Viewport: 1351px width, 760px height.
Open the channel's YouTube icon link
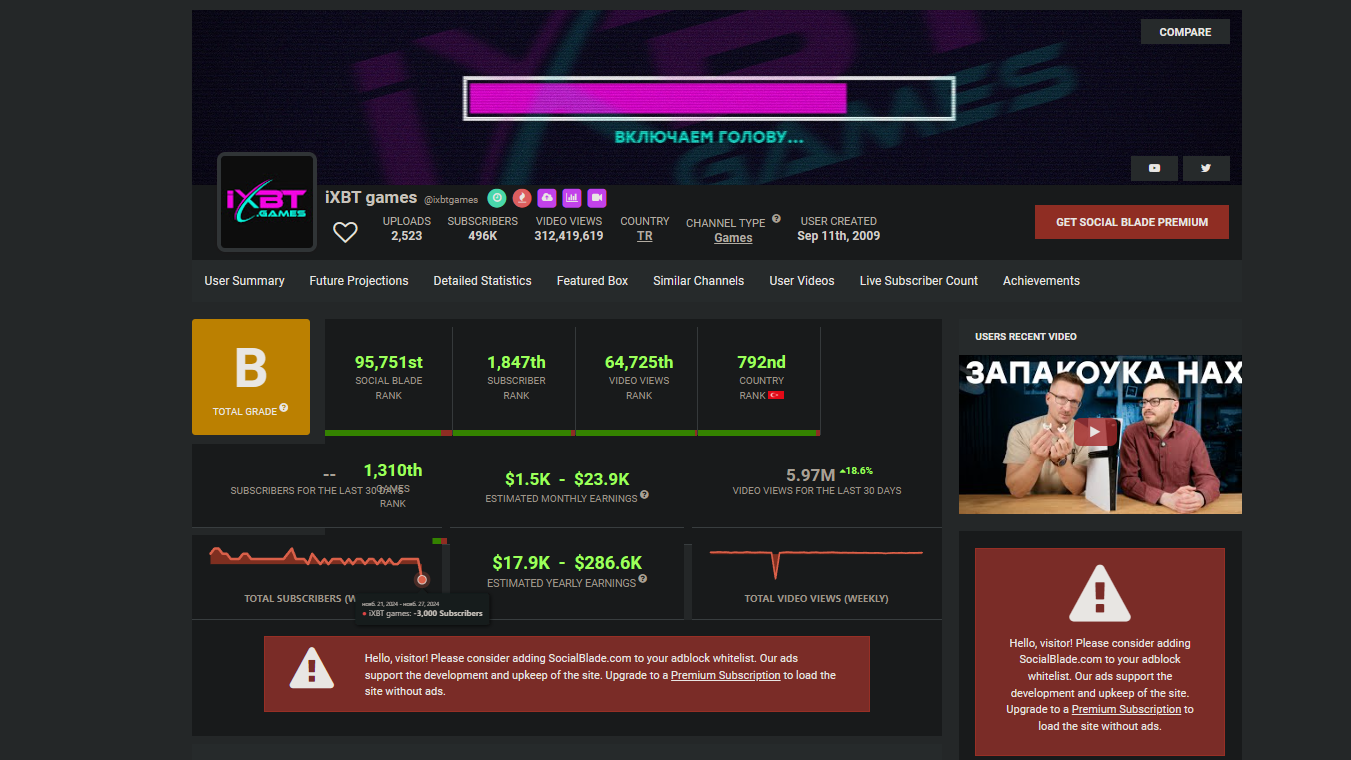click(x=1155, y=168)
